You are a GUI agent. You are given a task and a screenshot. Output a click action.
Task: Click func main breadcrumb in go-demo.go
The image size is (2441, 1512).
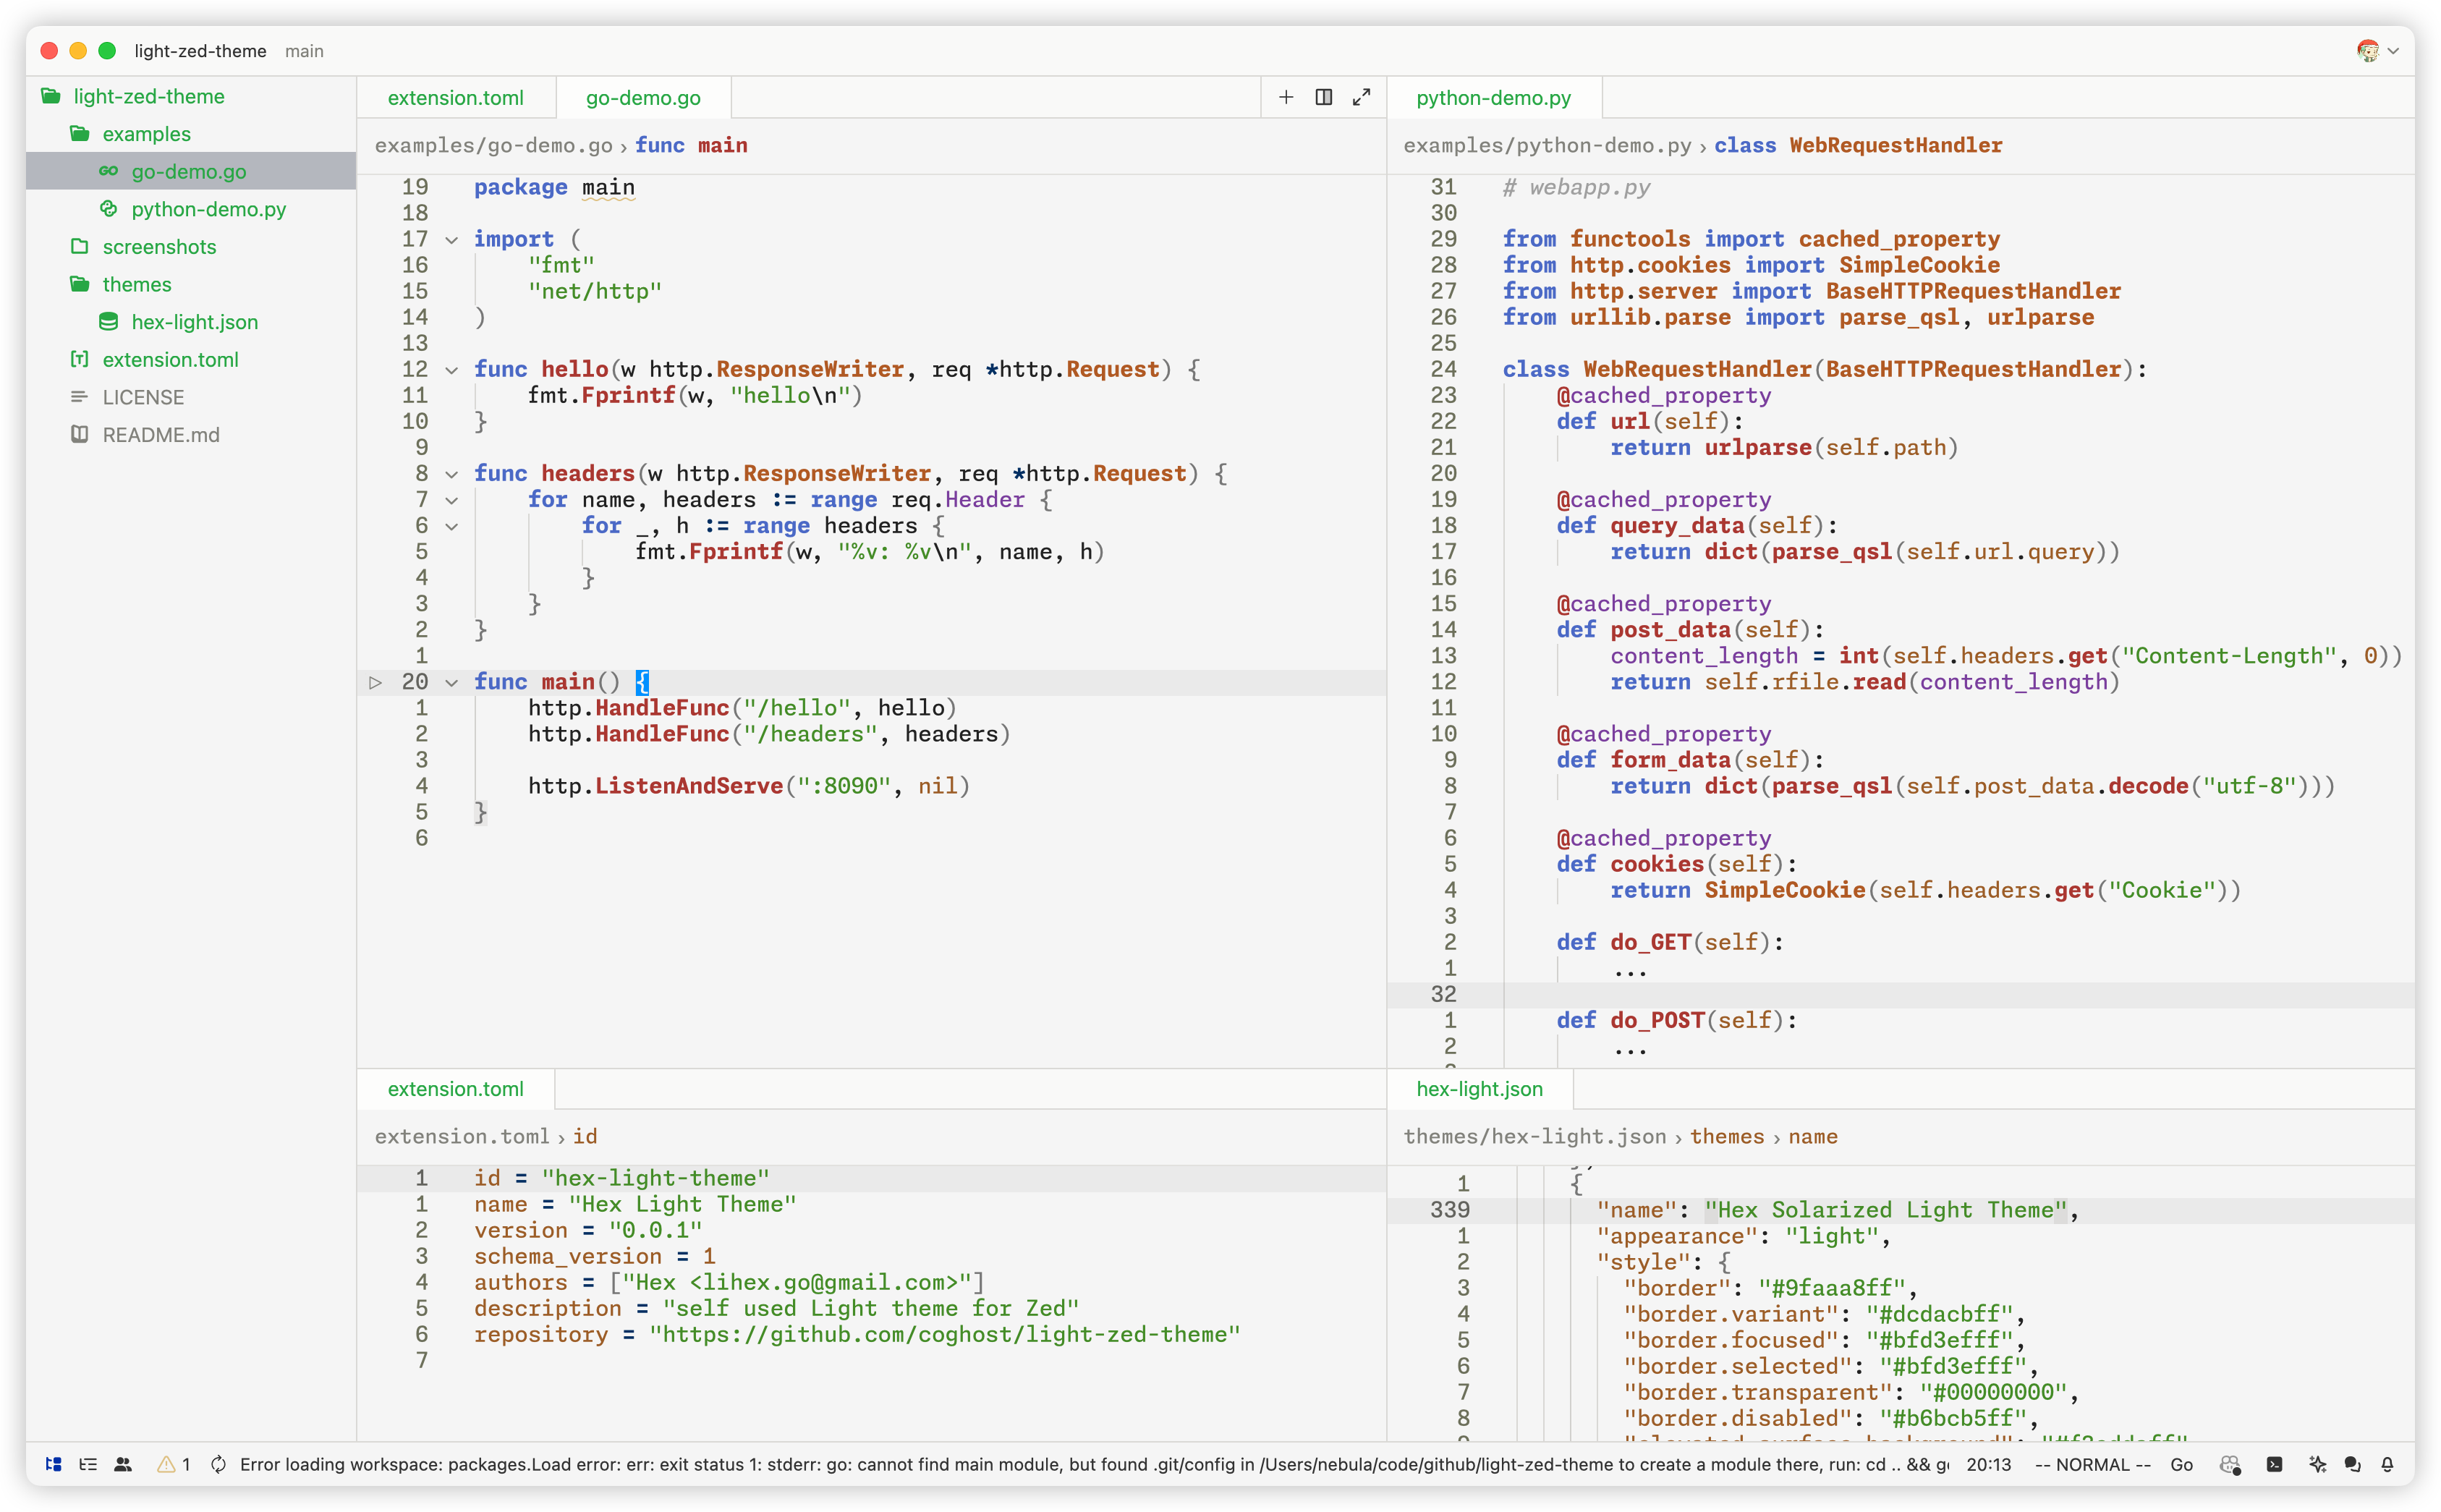691,145
